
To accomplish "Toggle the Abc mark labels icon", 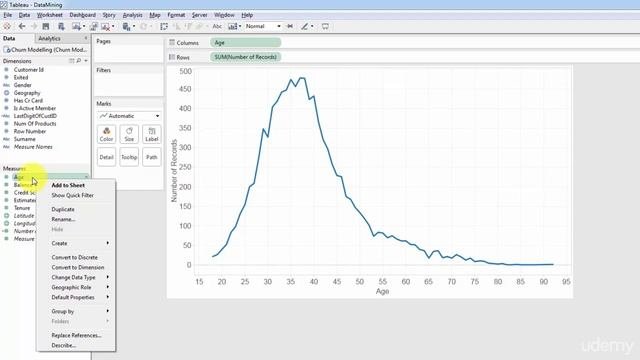I will coord(217,26).
